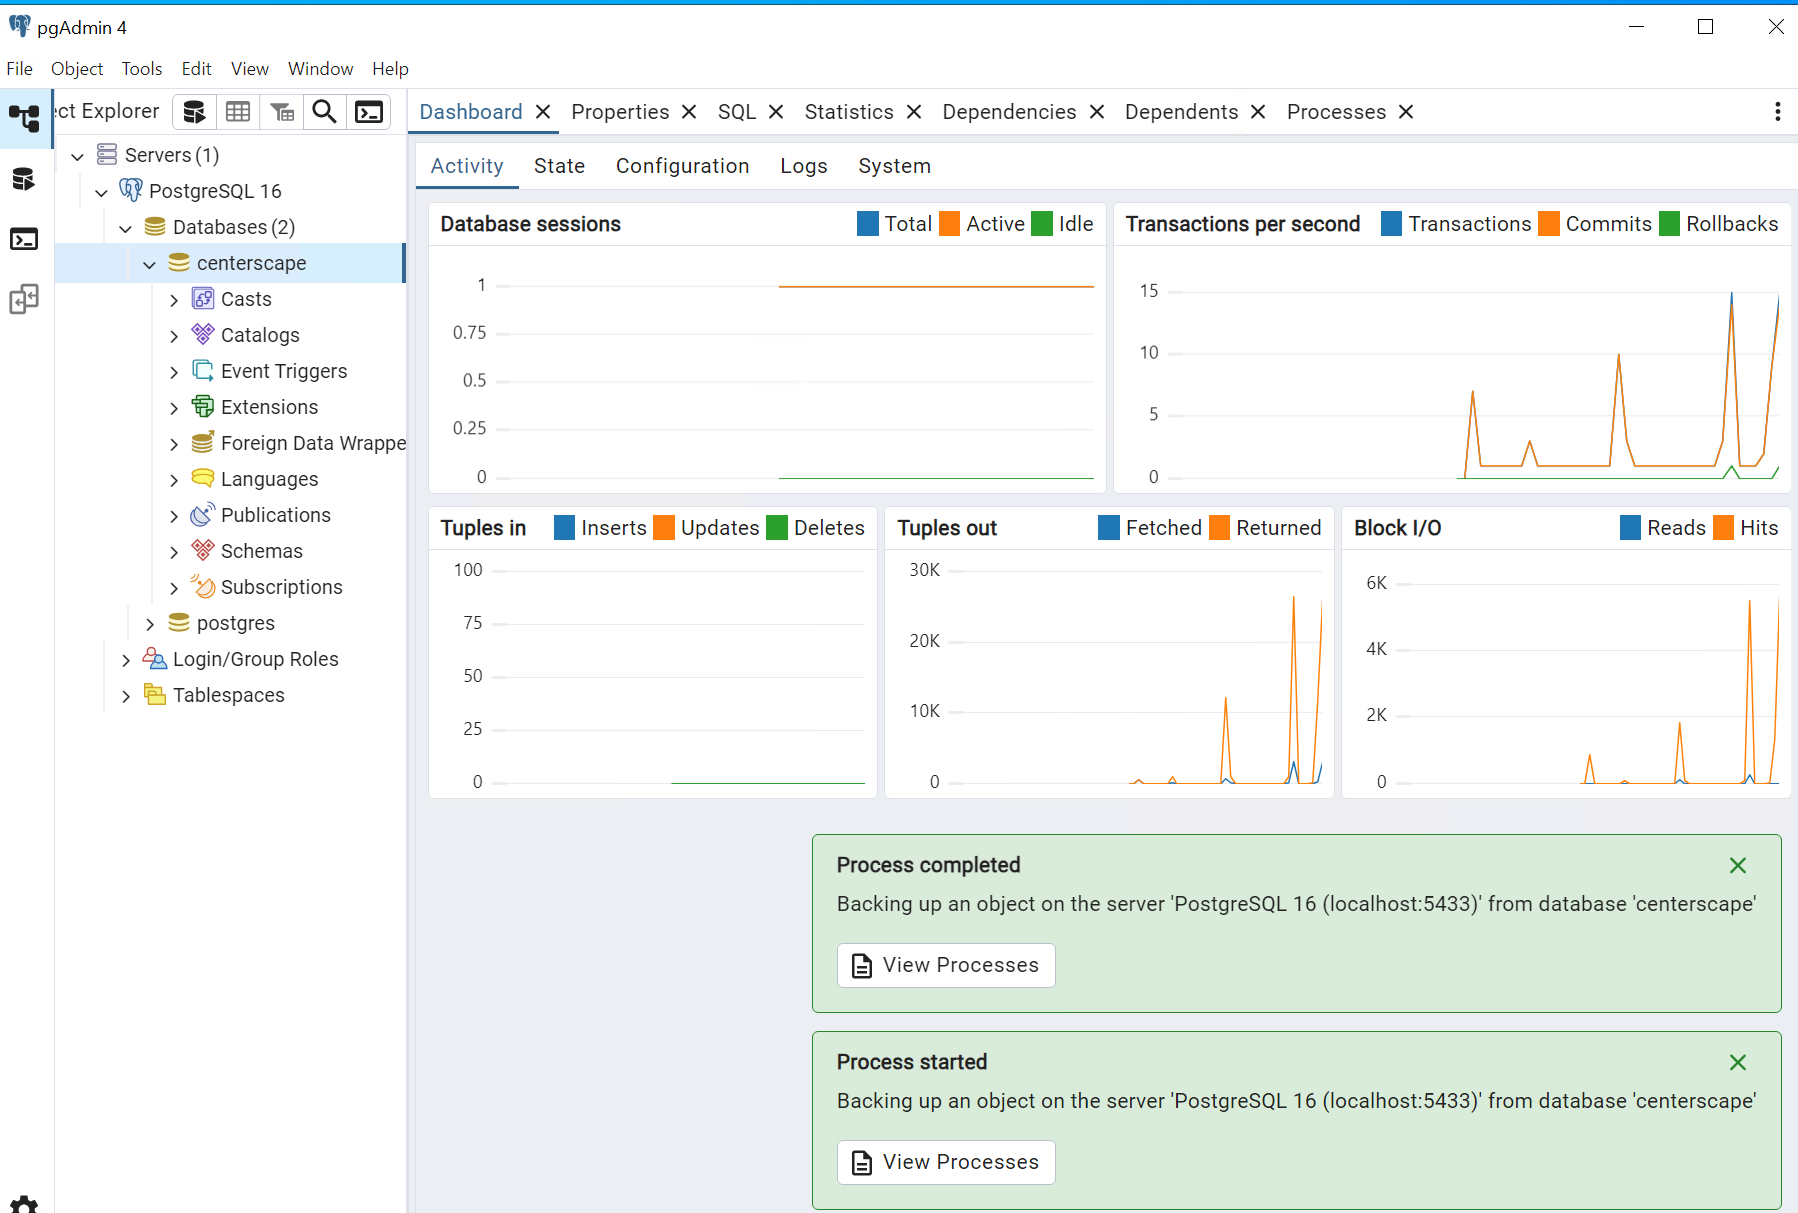The width and height of the screenshot is (1798, 1213).
Task: Expand the postgres database node
Action: click(150, 624)
